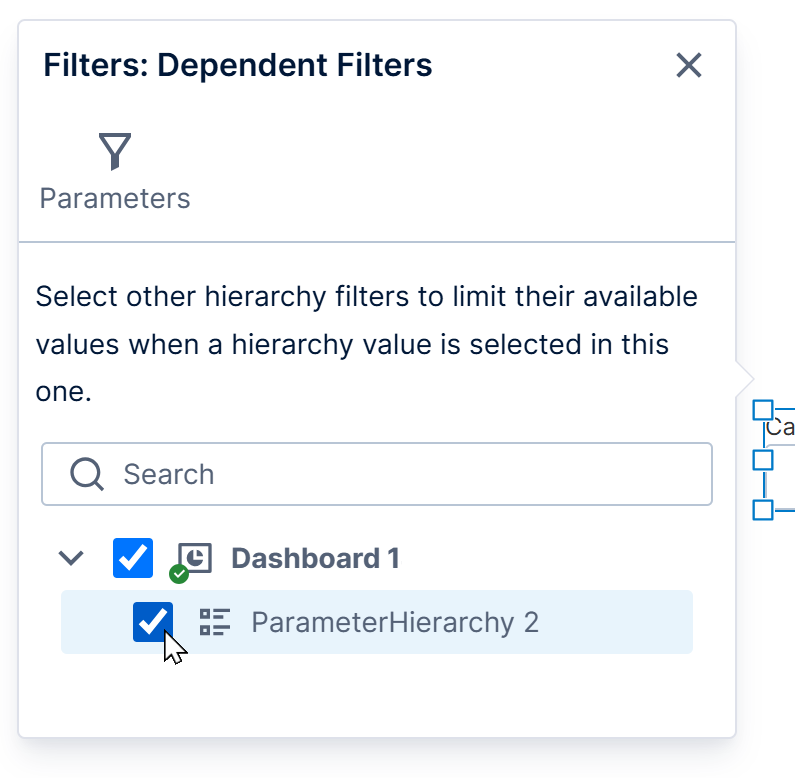
Task: Select the ParameterHierarchy 2 tree item label
Action: (x=395, y=623)
